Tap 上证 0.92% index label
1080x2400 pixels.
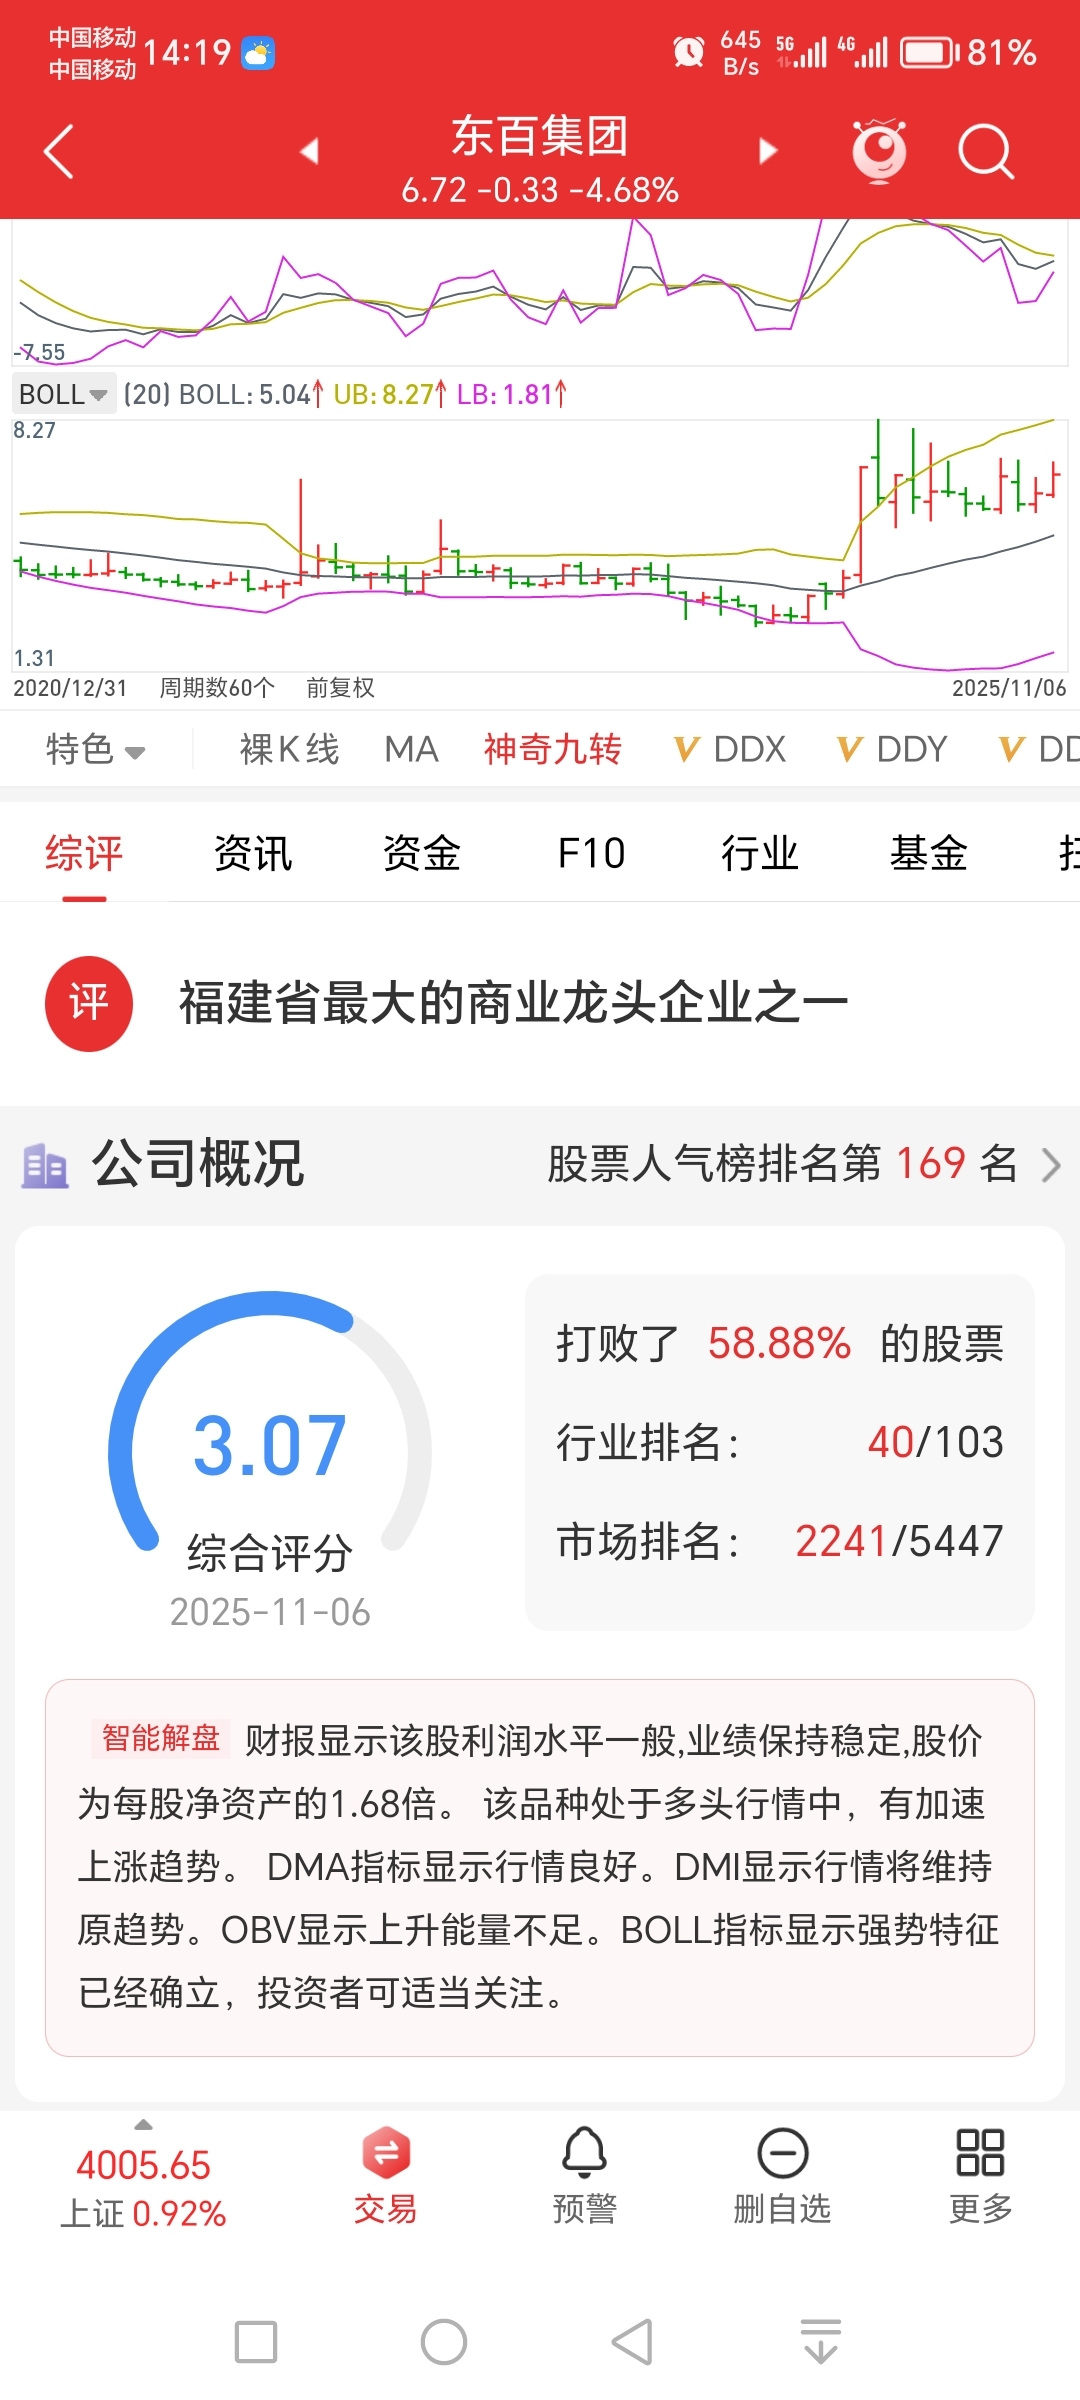(x=143, y=2213)
